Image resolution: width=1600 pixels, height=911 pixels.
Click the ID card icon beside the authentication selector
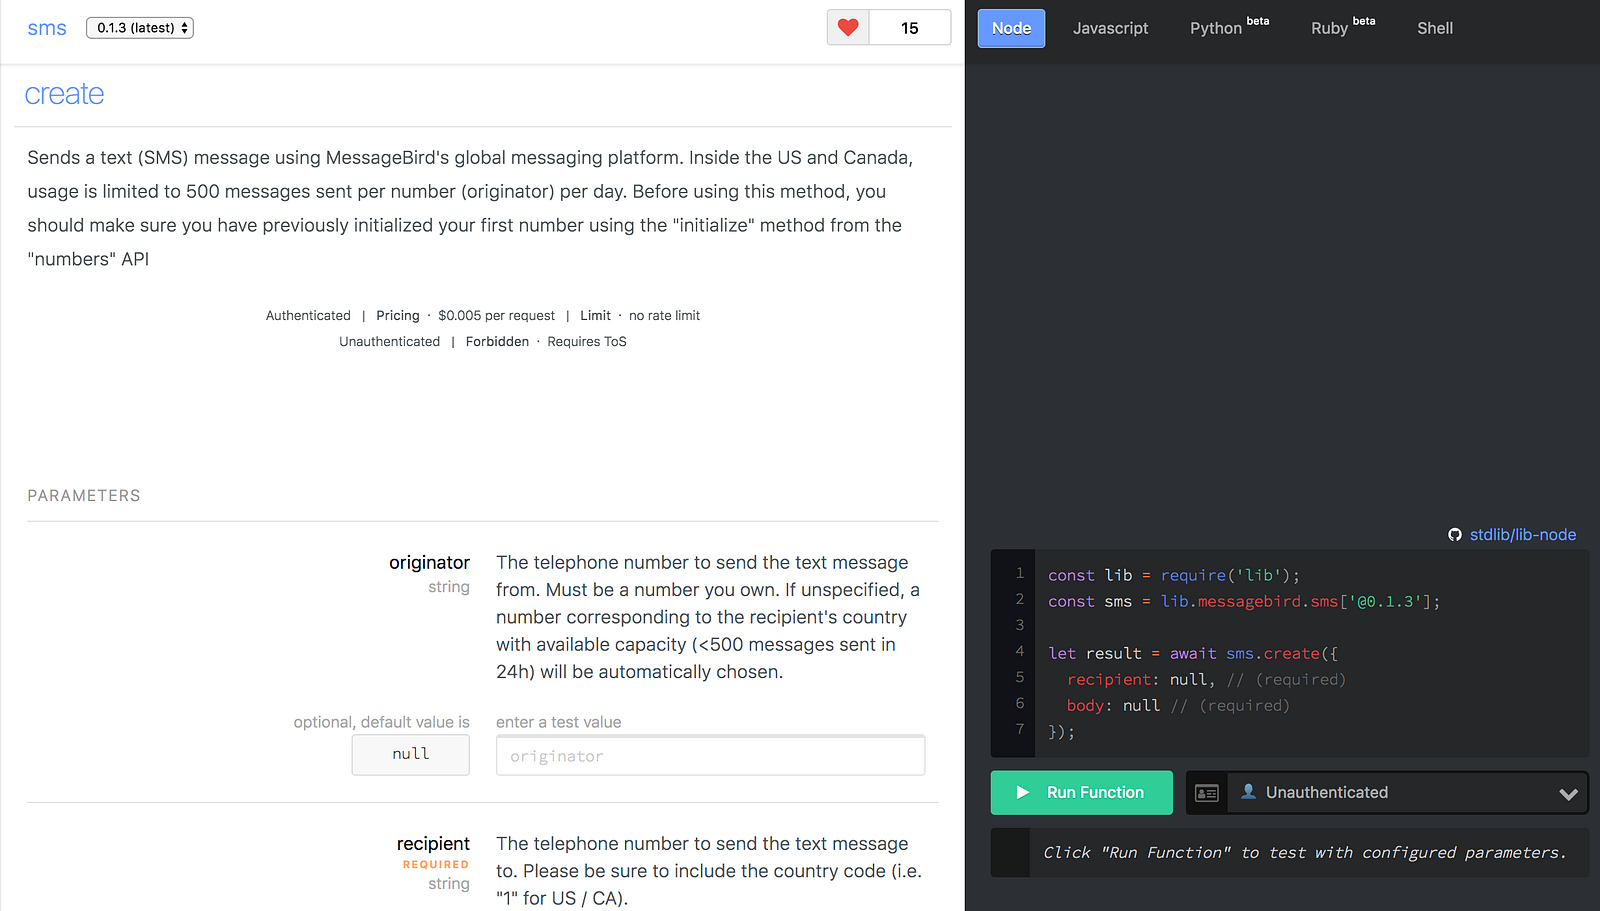1207,793
